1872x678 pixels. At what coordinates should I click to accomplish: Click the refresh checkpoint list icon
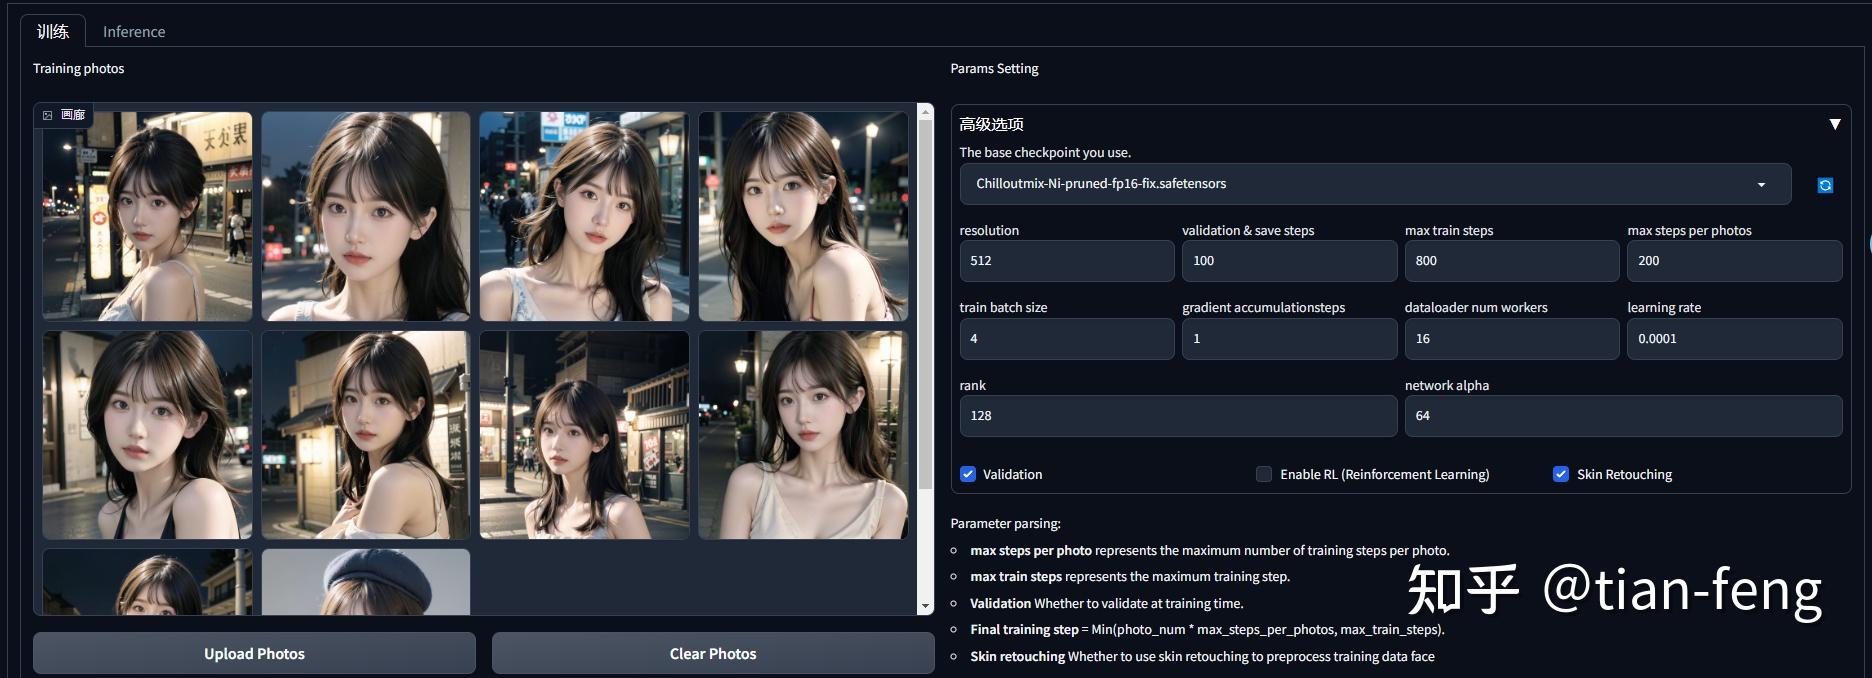point(1825,185)
